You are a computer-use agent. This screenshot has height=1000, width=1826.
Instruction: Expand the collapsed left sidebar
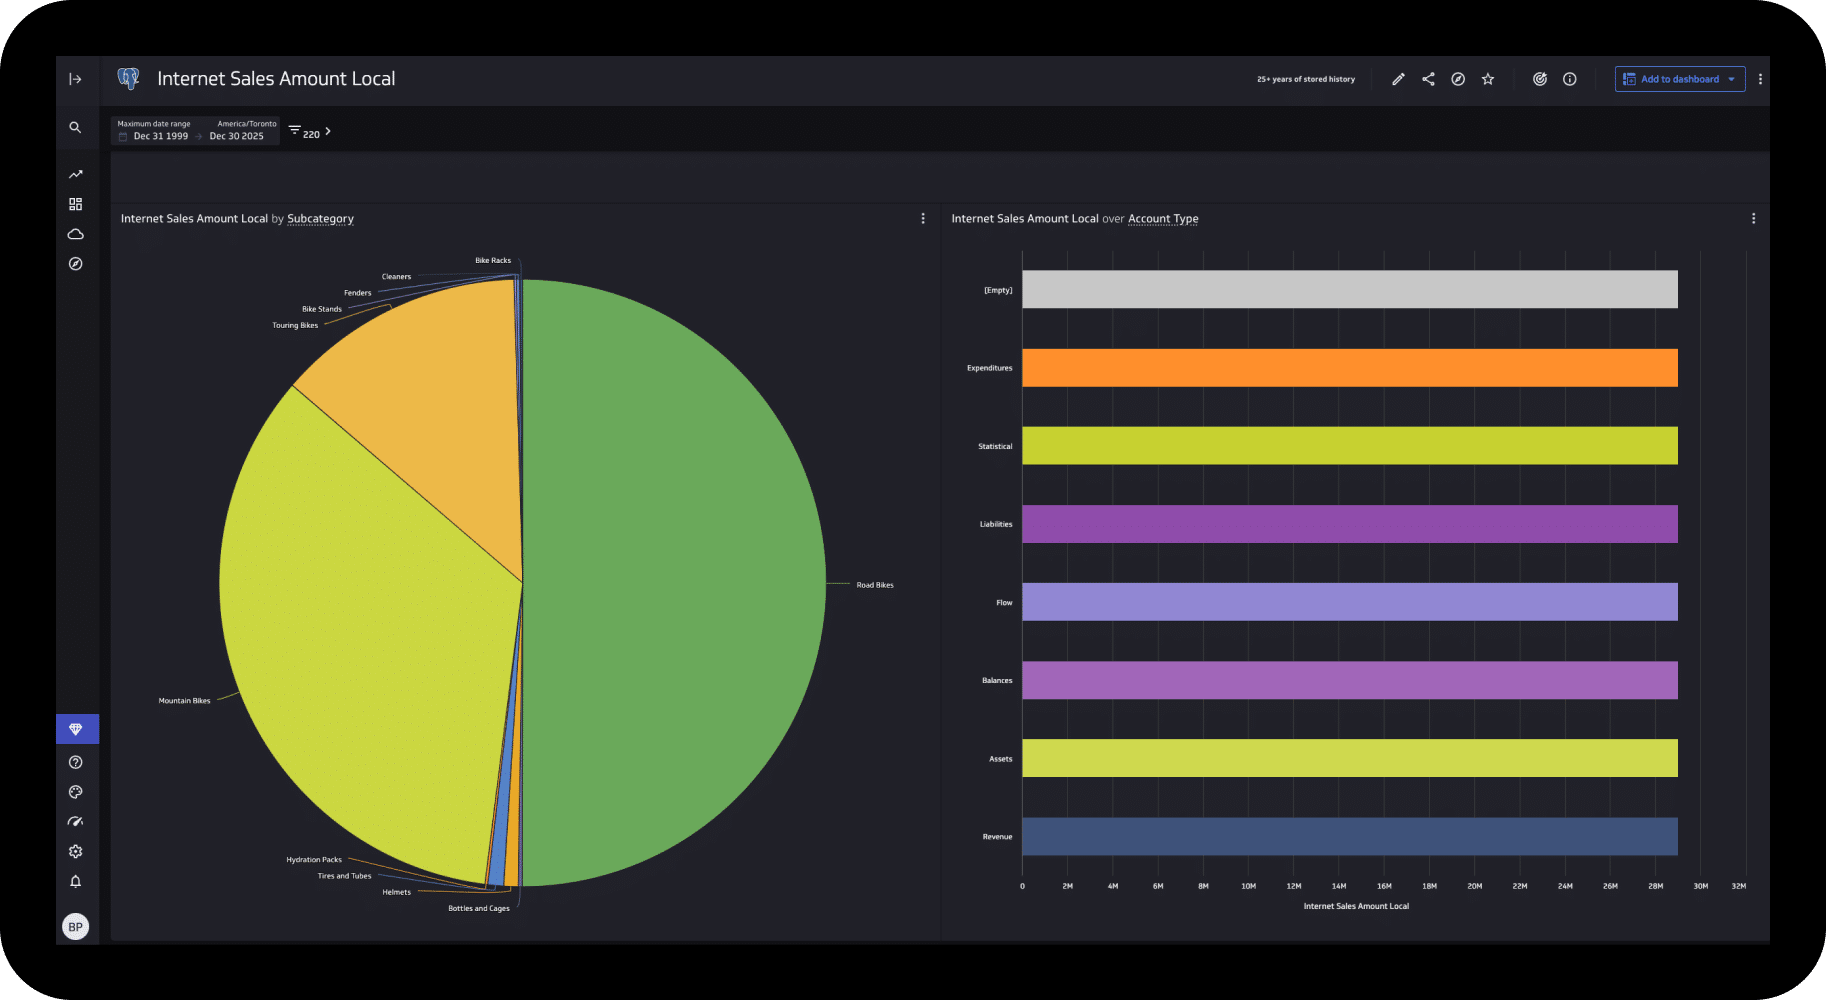(x=75, y=79)
